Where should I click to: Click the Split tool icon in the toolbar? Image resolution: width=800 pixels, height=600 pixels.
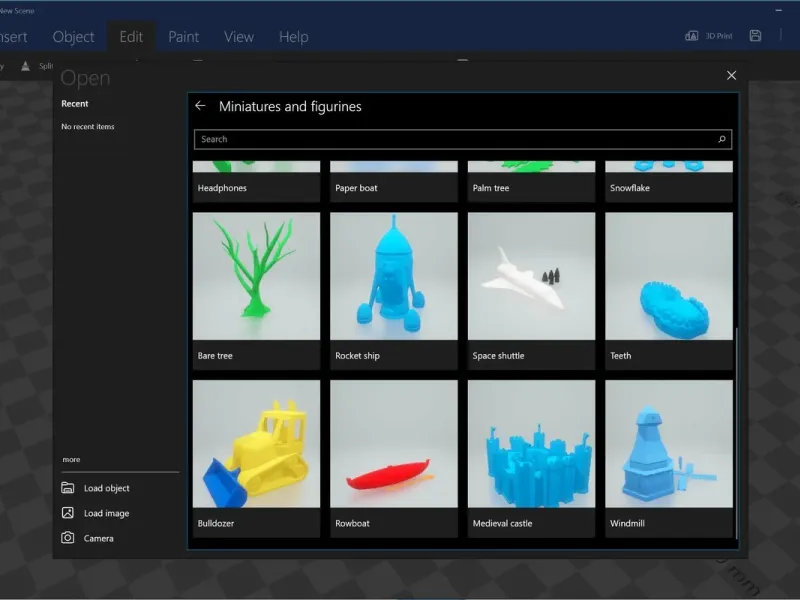pos(25,66)
